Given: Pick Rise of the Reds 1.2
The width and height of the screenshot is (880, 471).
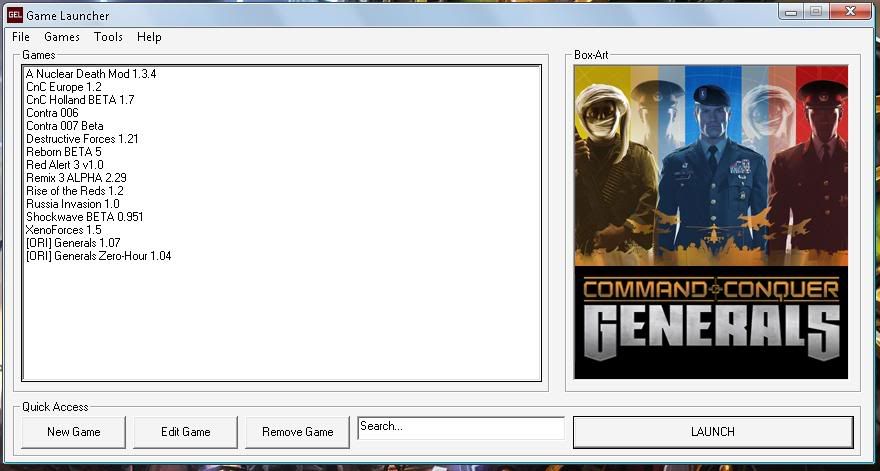Looking at the screenshot, I should [x=75, y=191].
